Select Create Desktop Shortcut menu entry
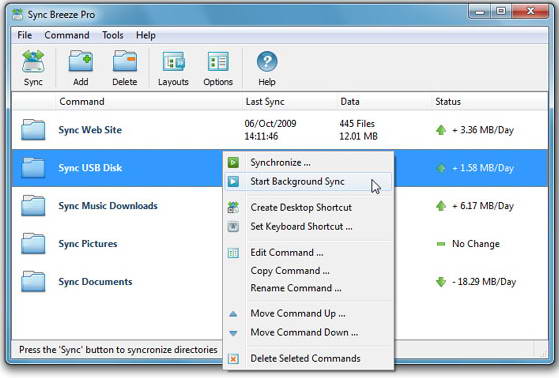 coord(309,207)
